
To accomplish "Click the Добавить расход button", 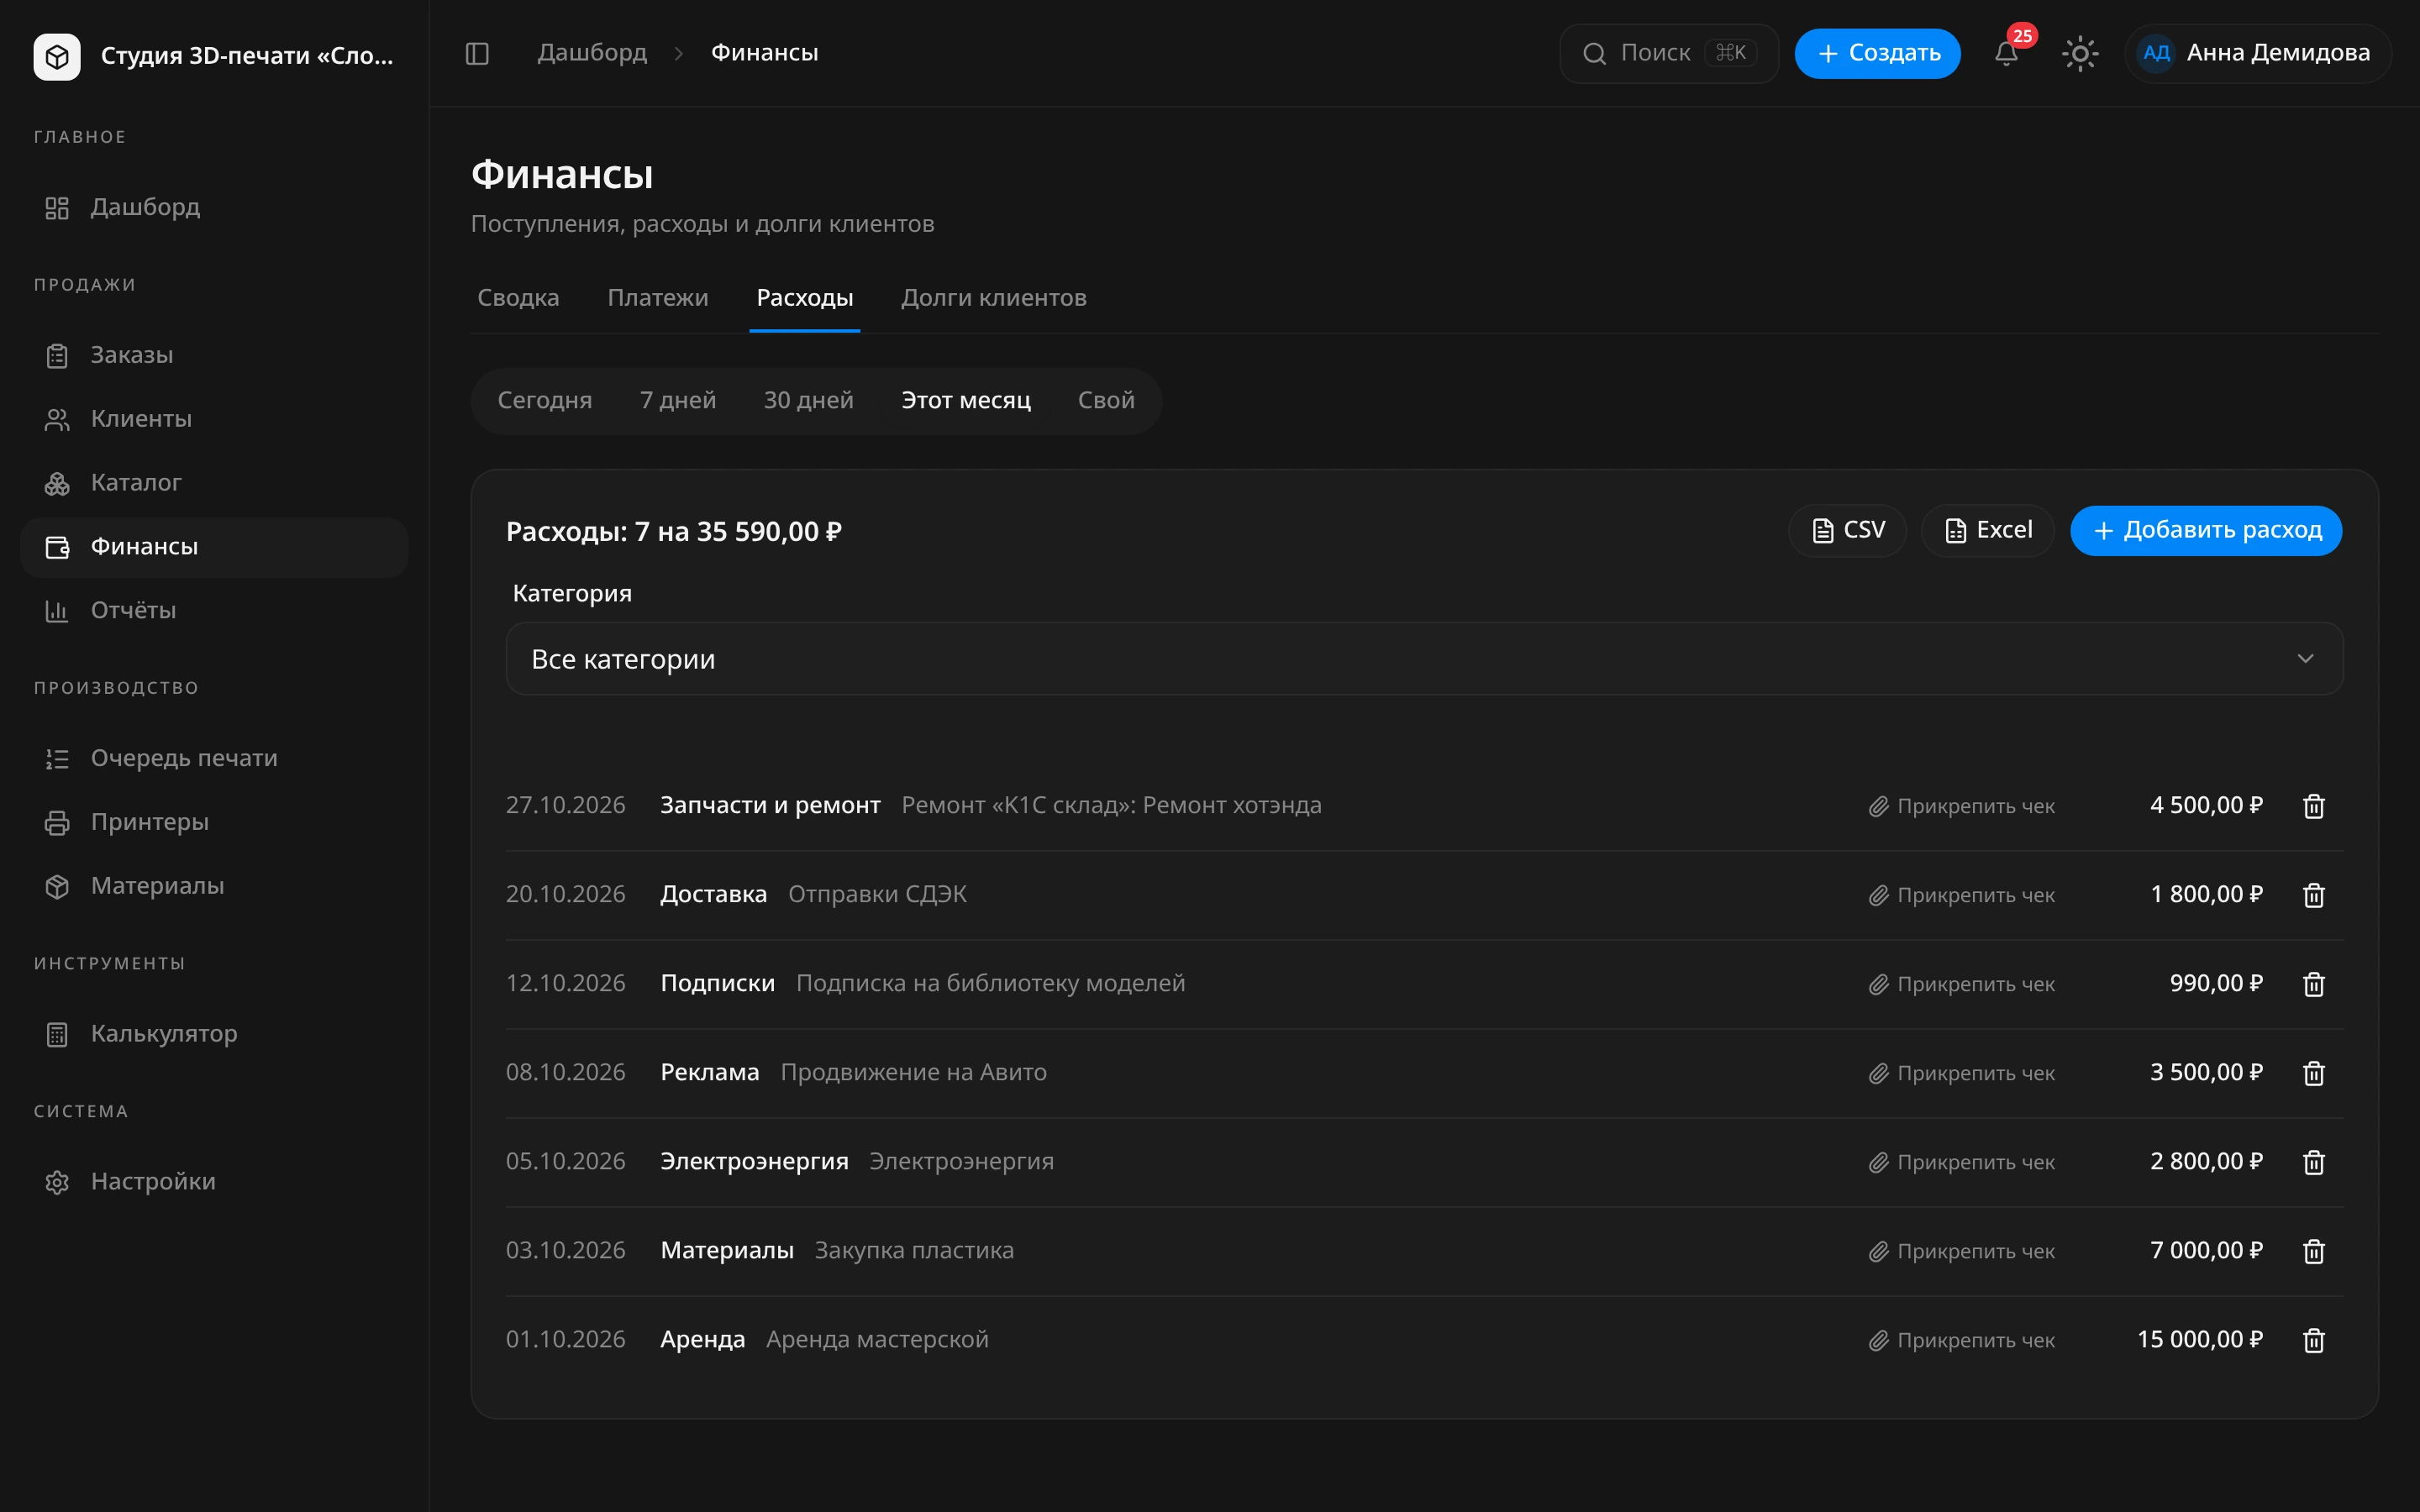I will click(x=2205, y=530).
